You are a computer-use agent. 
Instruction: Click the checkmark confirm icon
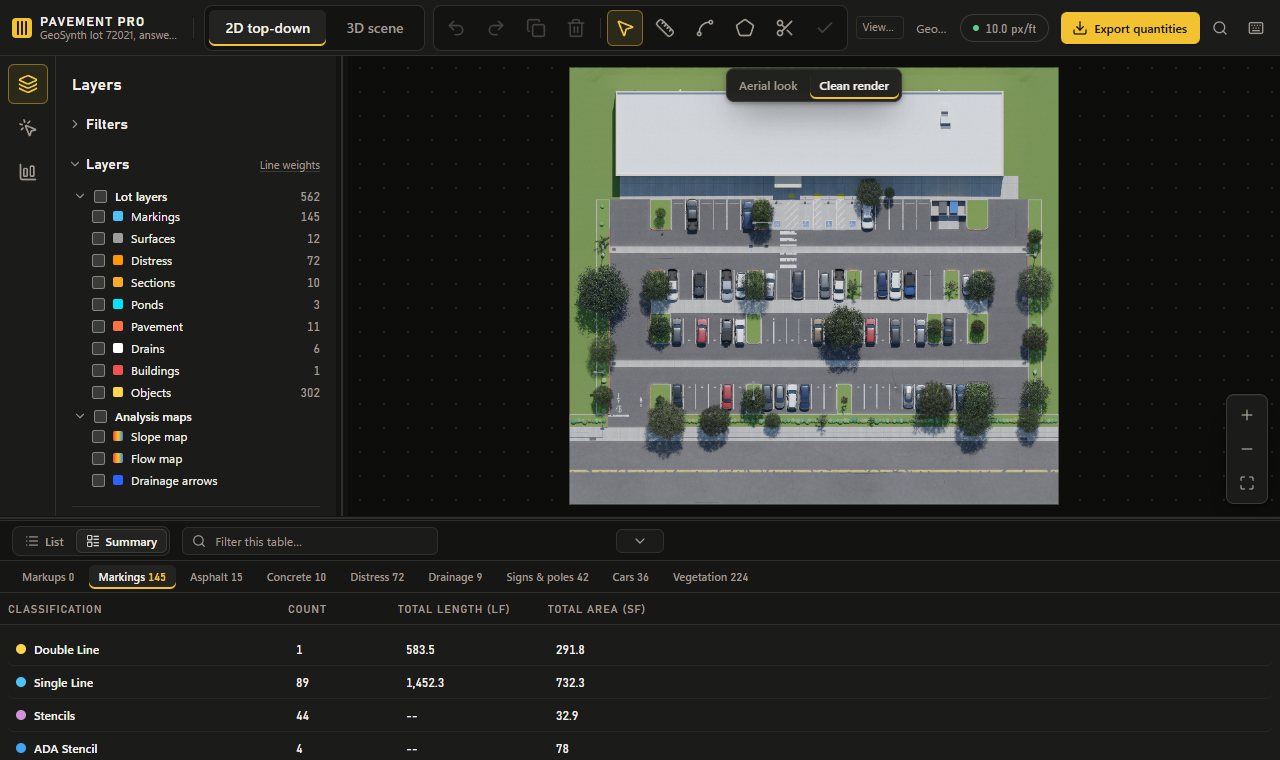click(x=825, y=28)
